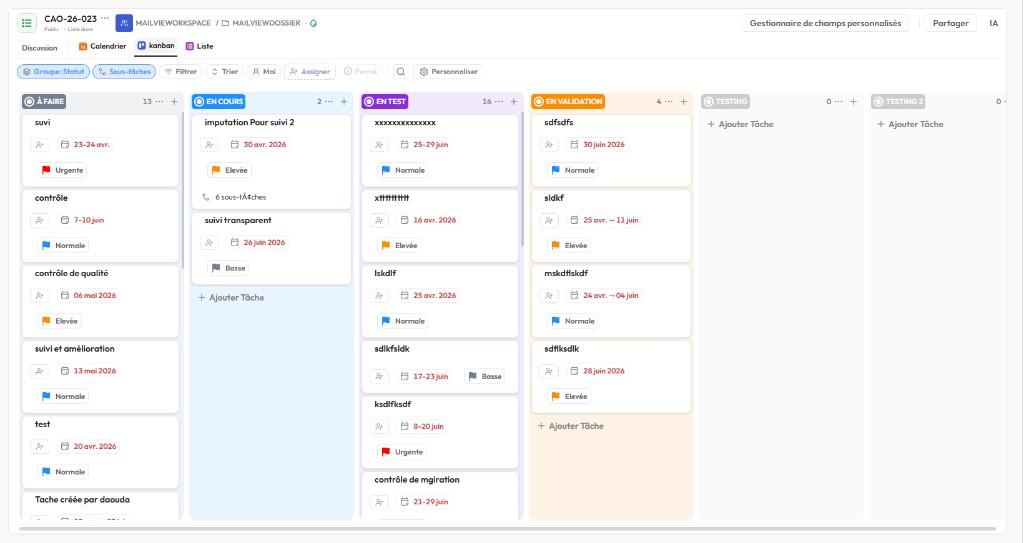Click assignee icon on imputation Pour suivi 2 card
This screenshot has height=543, width=1024.
pyautogui.click(x=210, y=145)
